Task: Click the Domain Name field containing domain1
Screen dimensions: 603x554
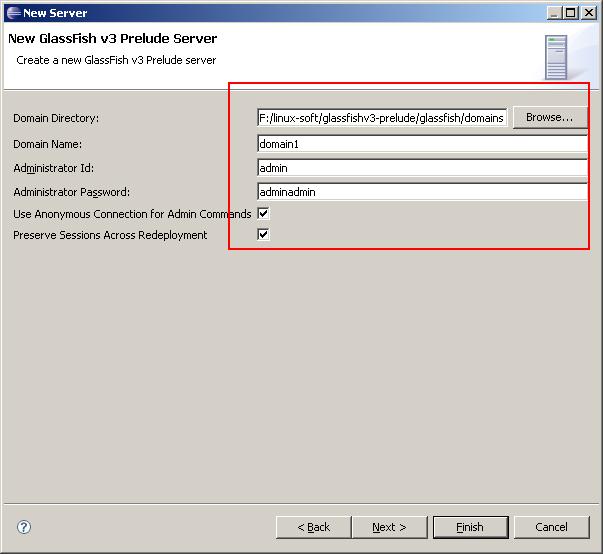Action: [422, 144]
